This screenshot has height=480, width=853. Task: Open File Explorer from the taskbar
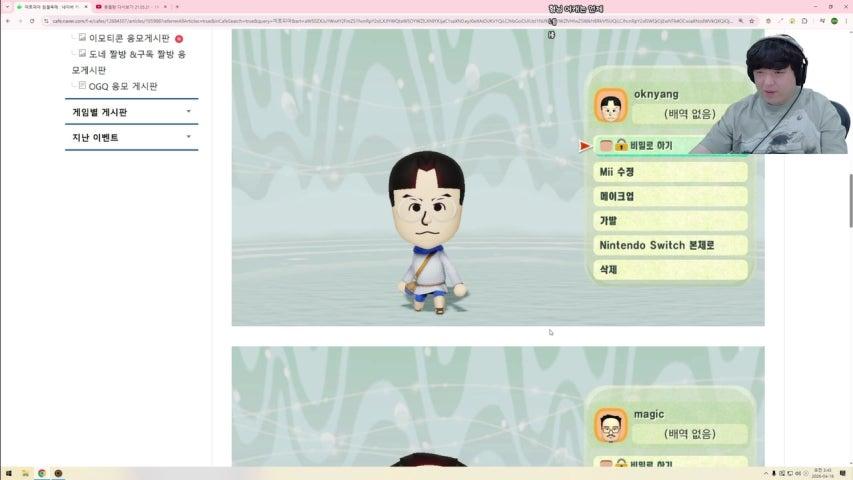point(25,473)
